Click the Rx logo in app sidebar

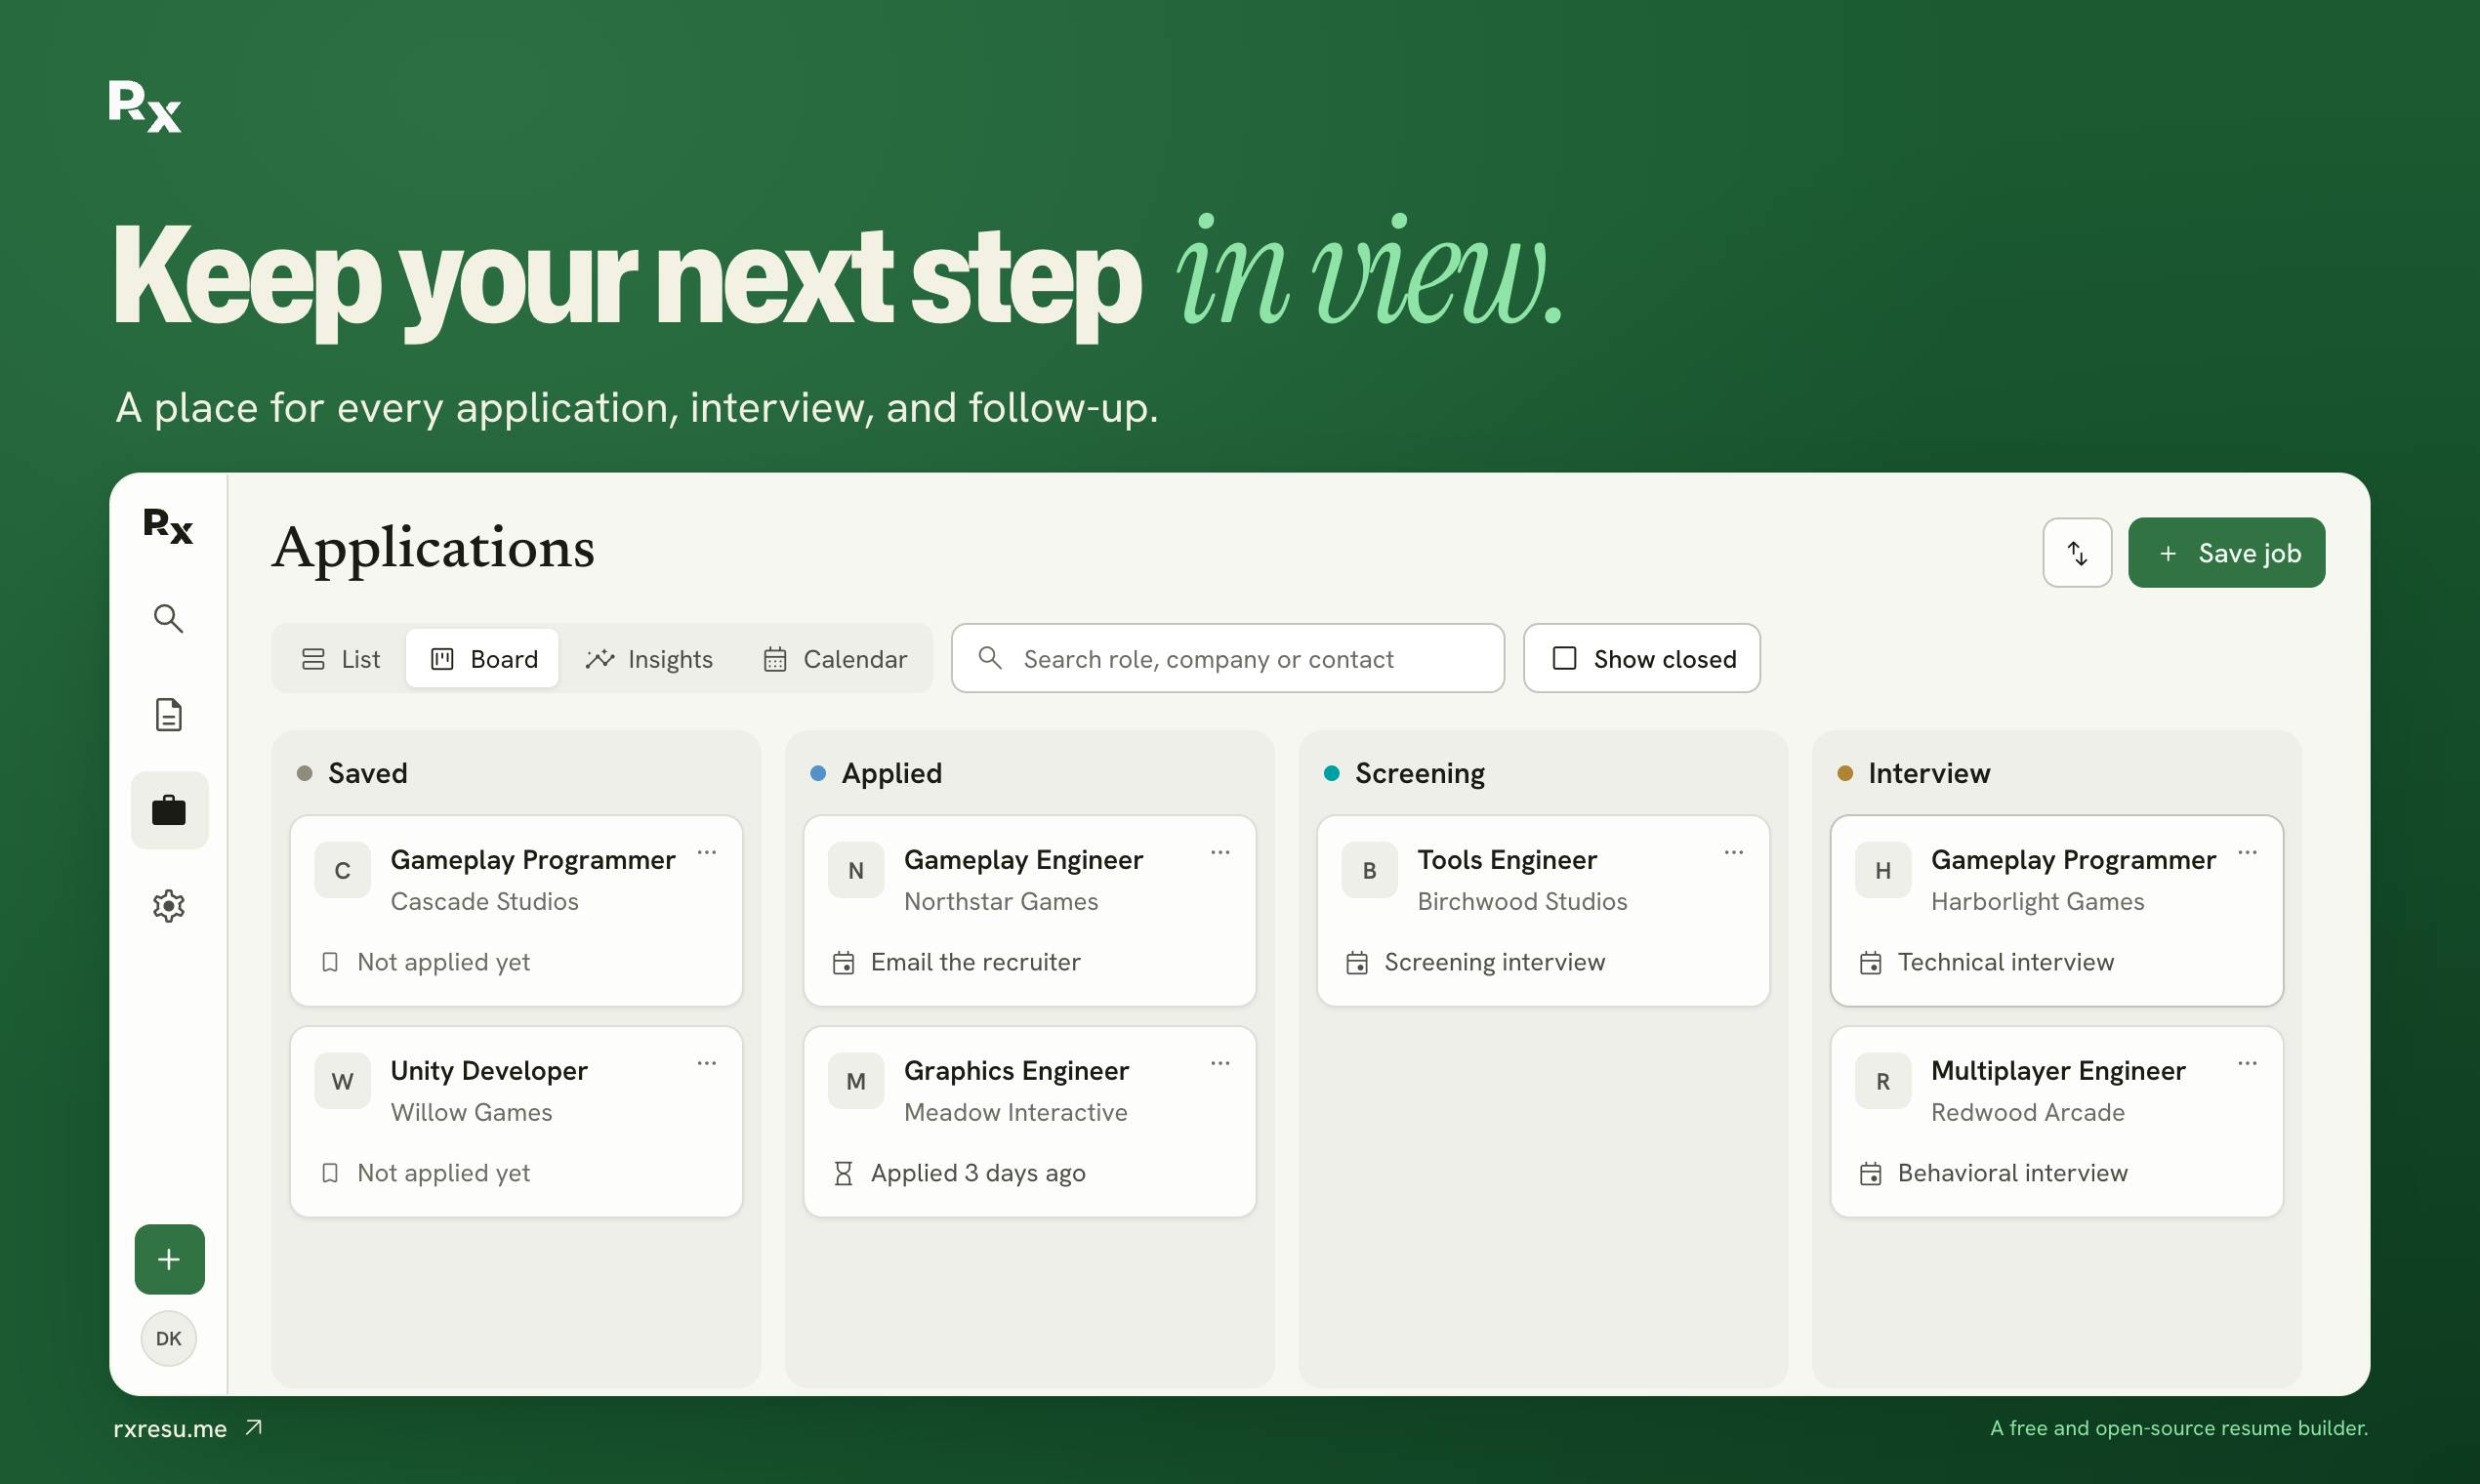pos(168,525)
